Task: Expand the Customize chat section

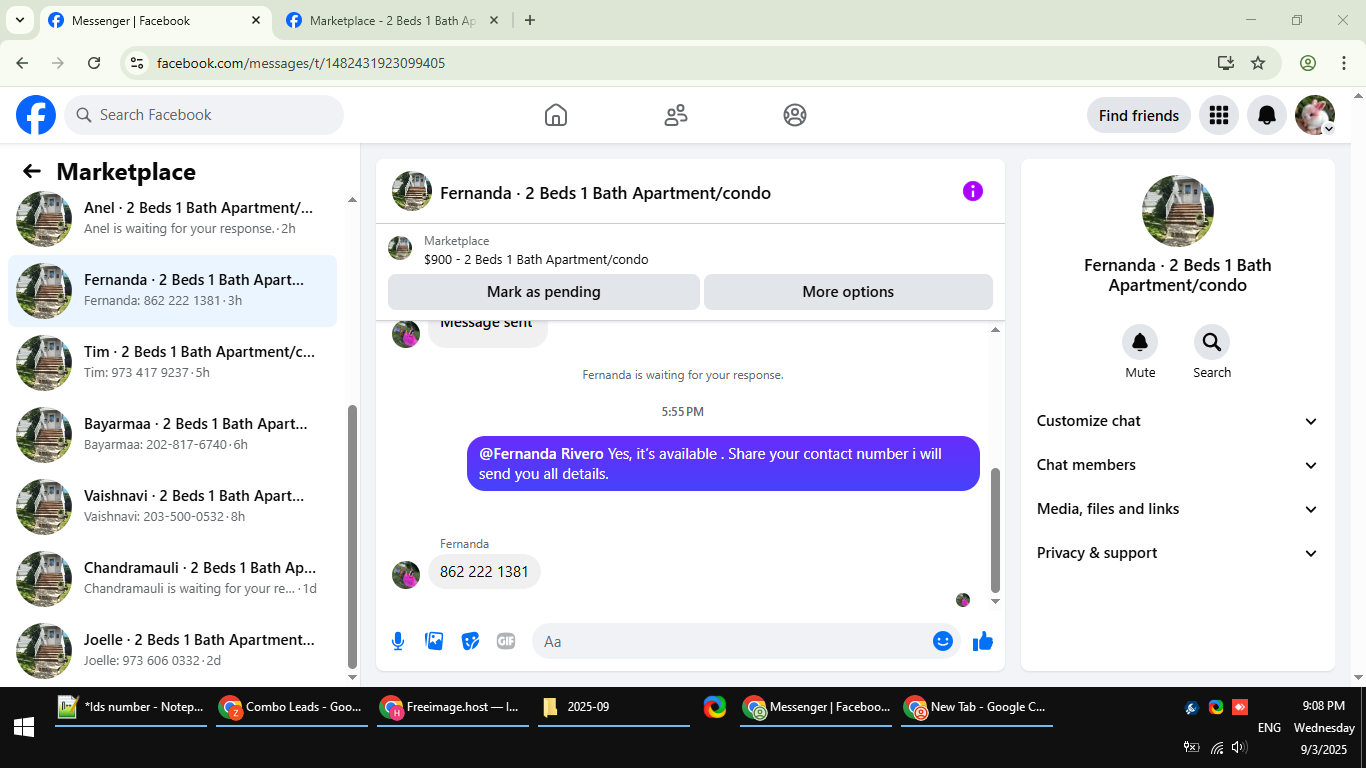Action: pos(1178,421)
